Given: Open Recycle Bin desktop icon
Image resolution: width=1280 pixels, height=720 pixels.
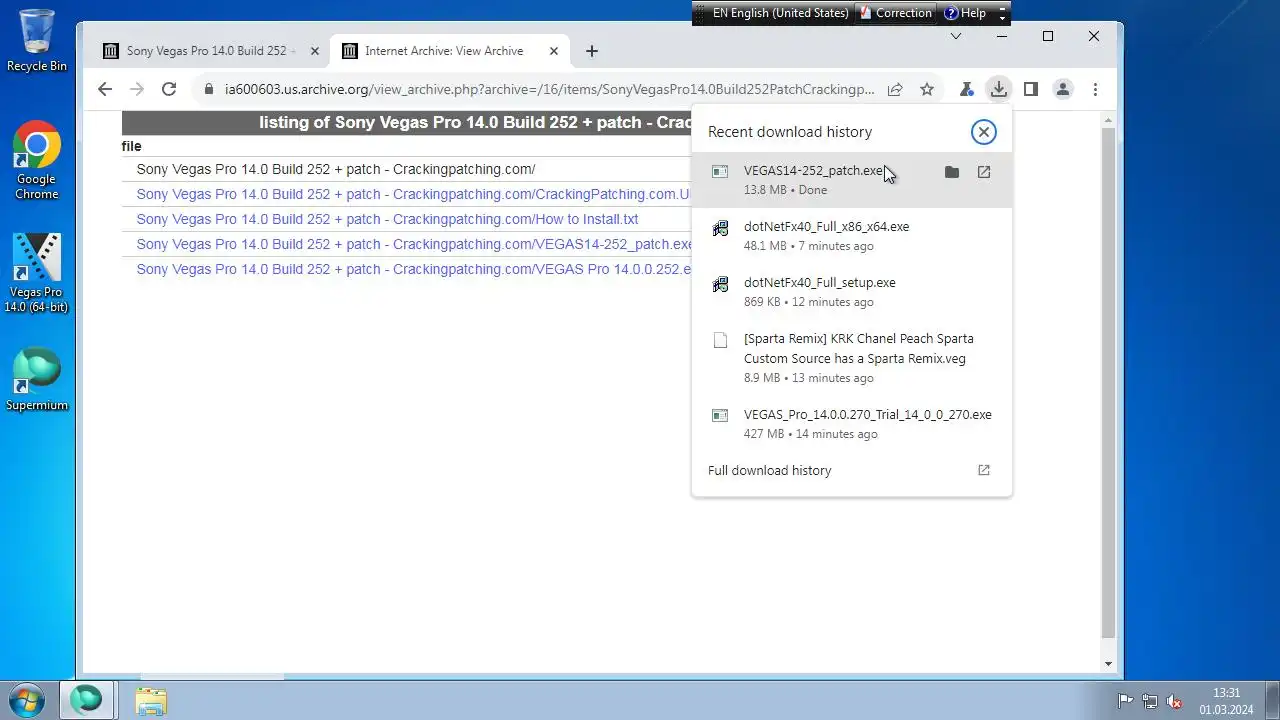Looking at the screenshot, I should click(x=37, y=41).
